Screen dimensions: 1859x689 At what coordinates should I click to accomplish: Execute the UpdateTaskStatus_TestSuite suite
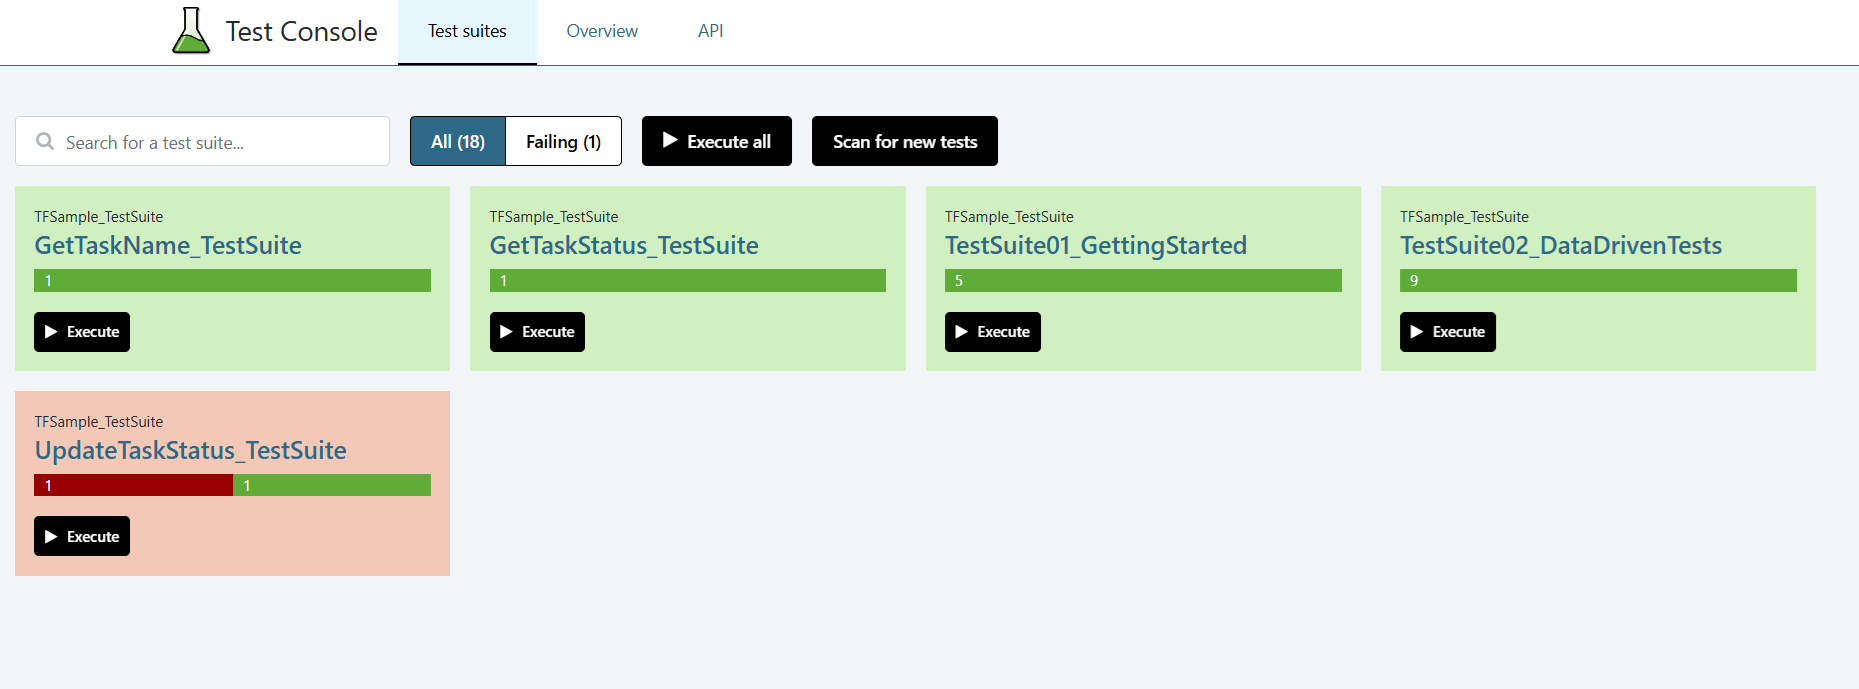(x=82, y=537)
